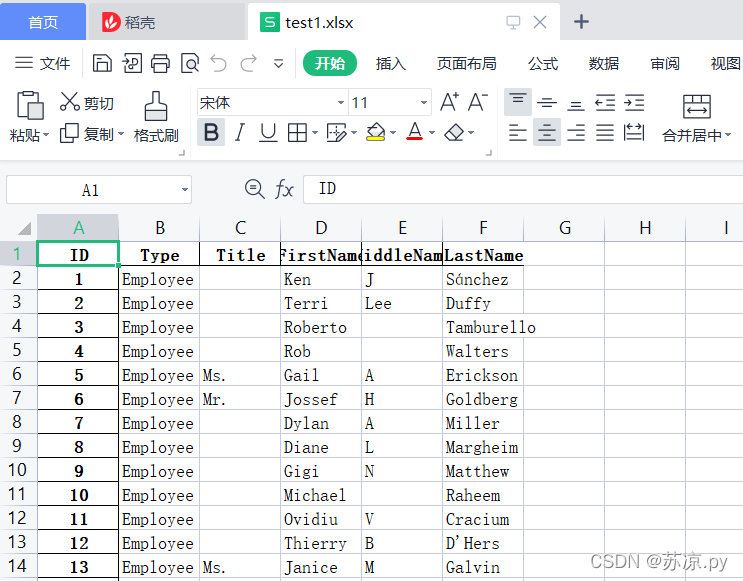This screenshot has height=581, width=743.
Task: Open the font size dropdown arrow
Action: coord(424,102)
